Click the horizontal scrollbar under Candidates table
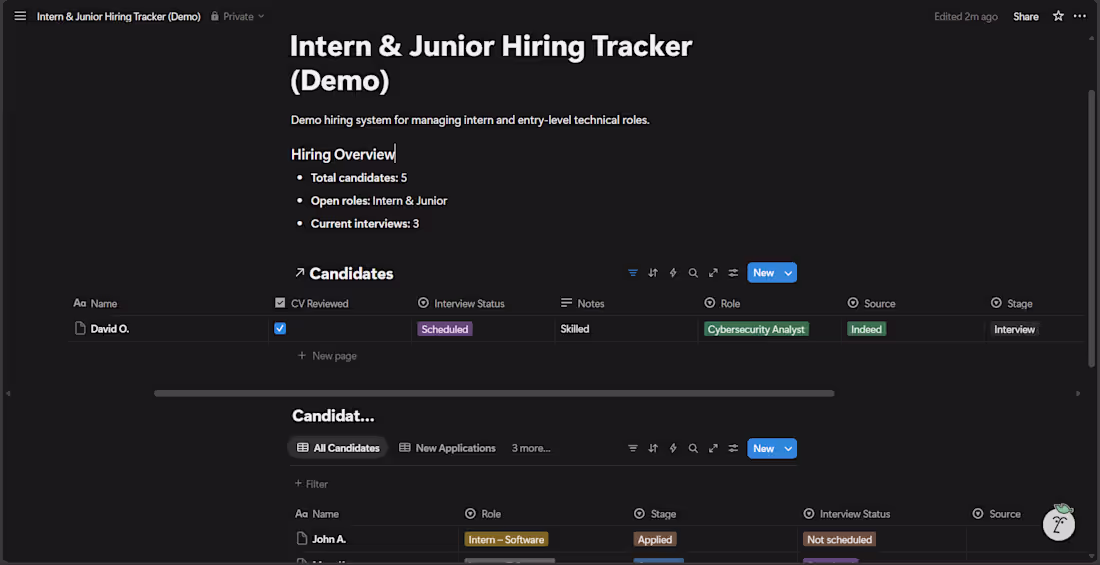1100x565 pixels. point(494,393)
